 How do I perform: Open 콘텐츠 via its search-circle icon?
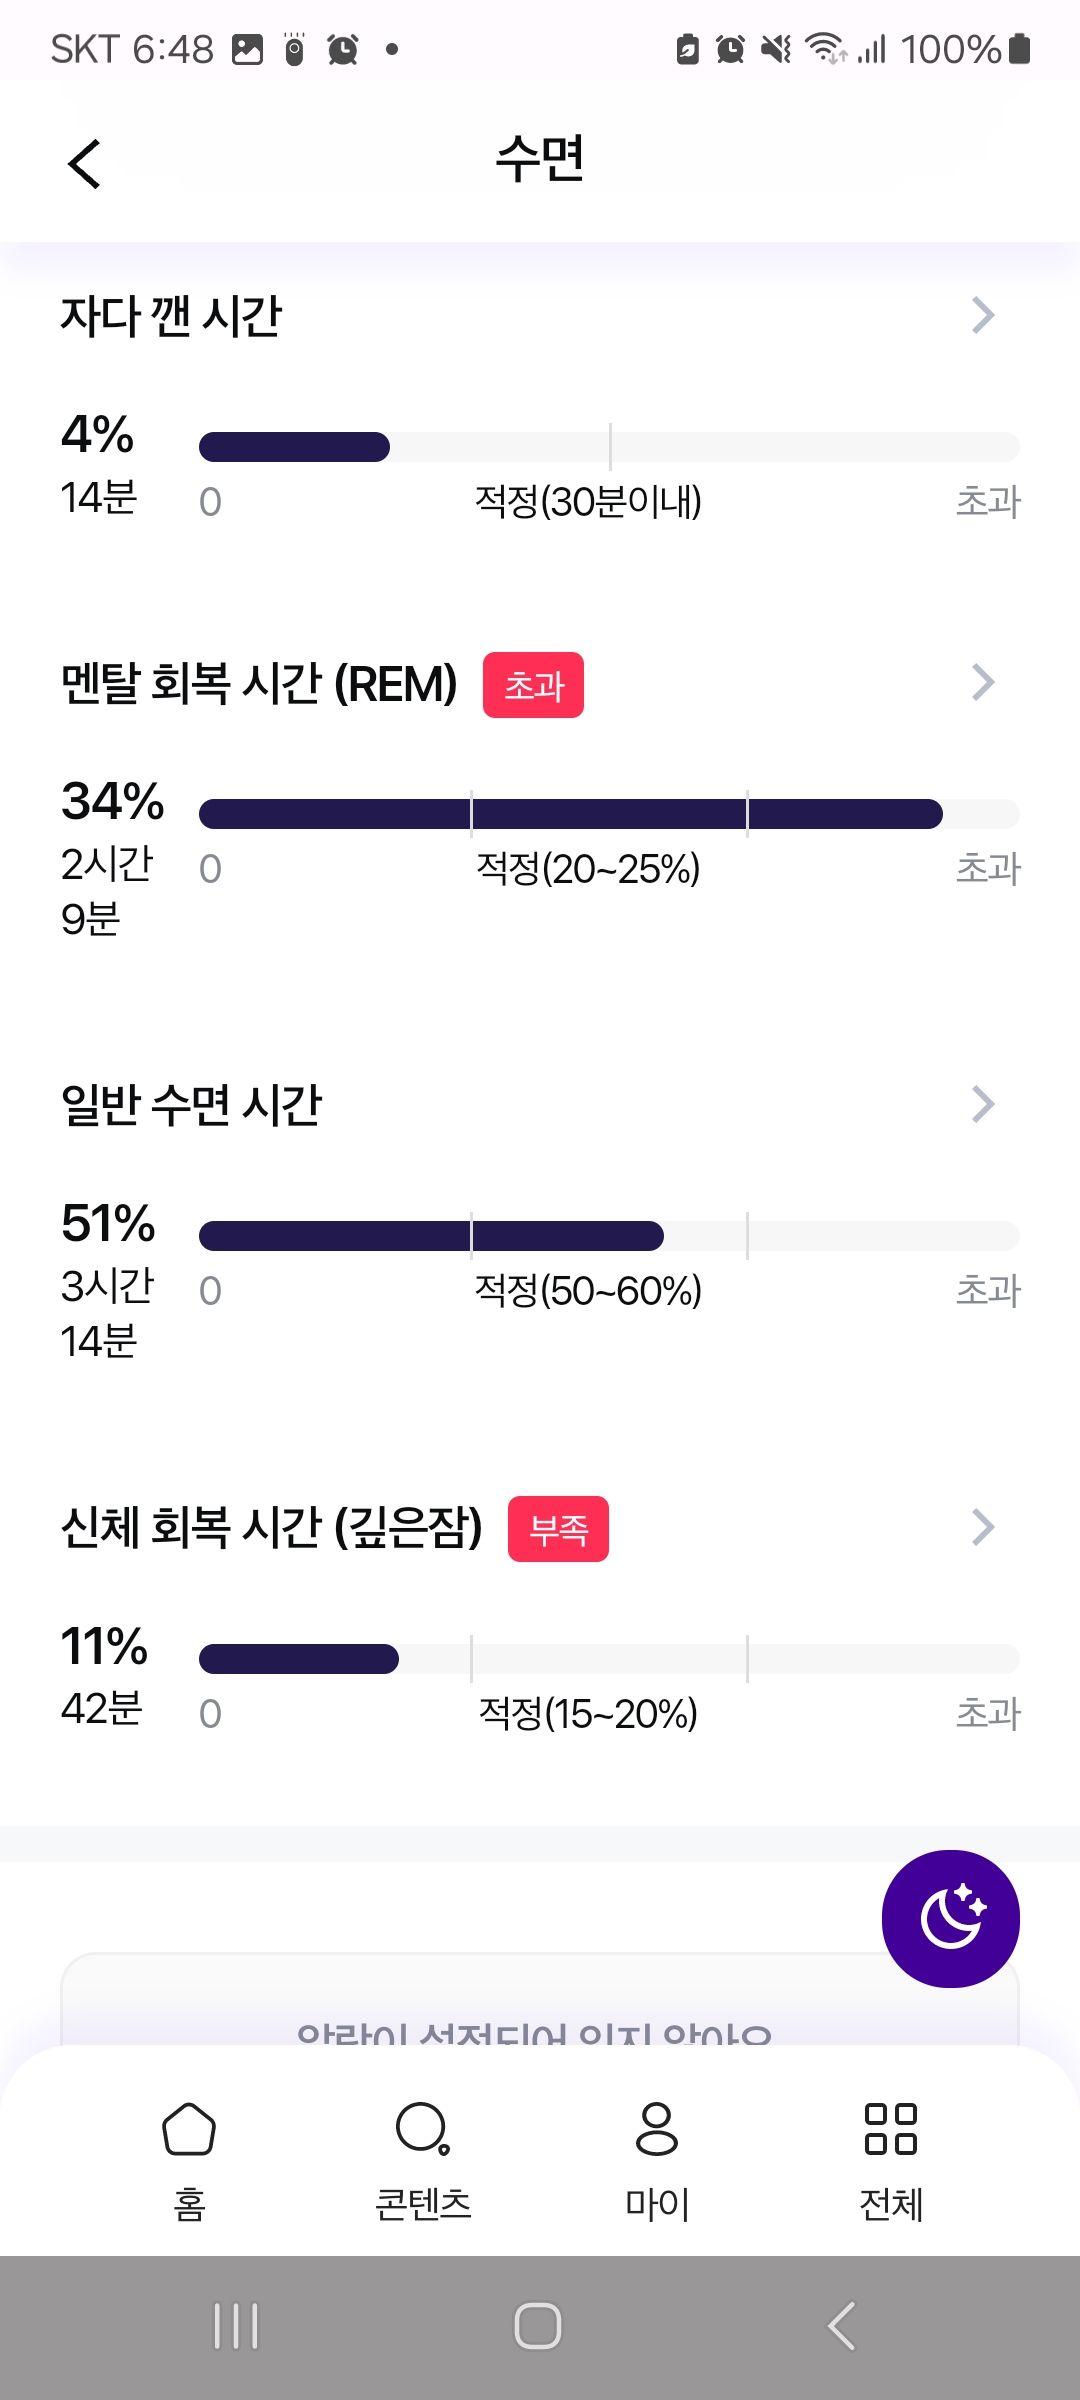pyautogui.click(x=422, y=2128)
